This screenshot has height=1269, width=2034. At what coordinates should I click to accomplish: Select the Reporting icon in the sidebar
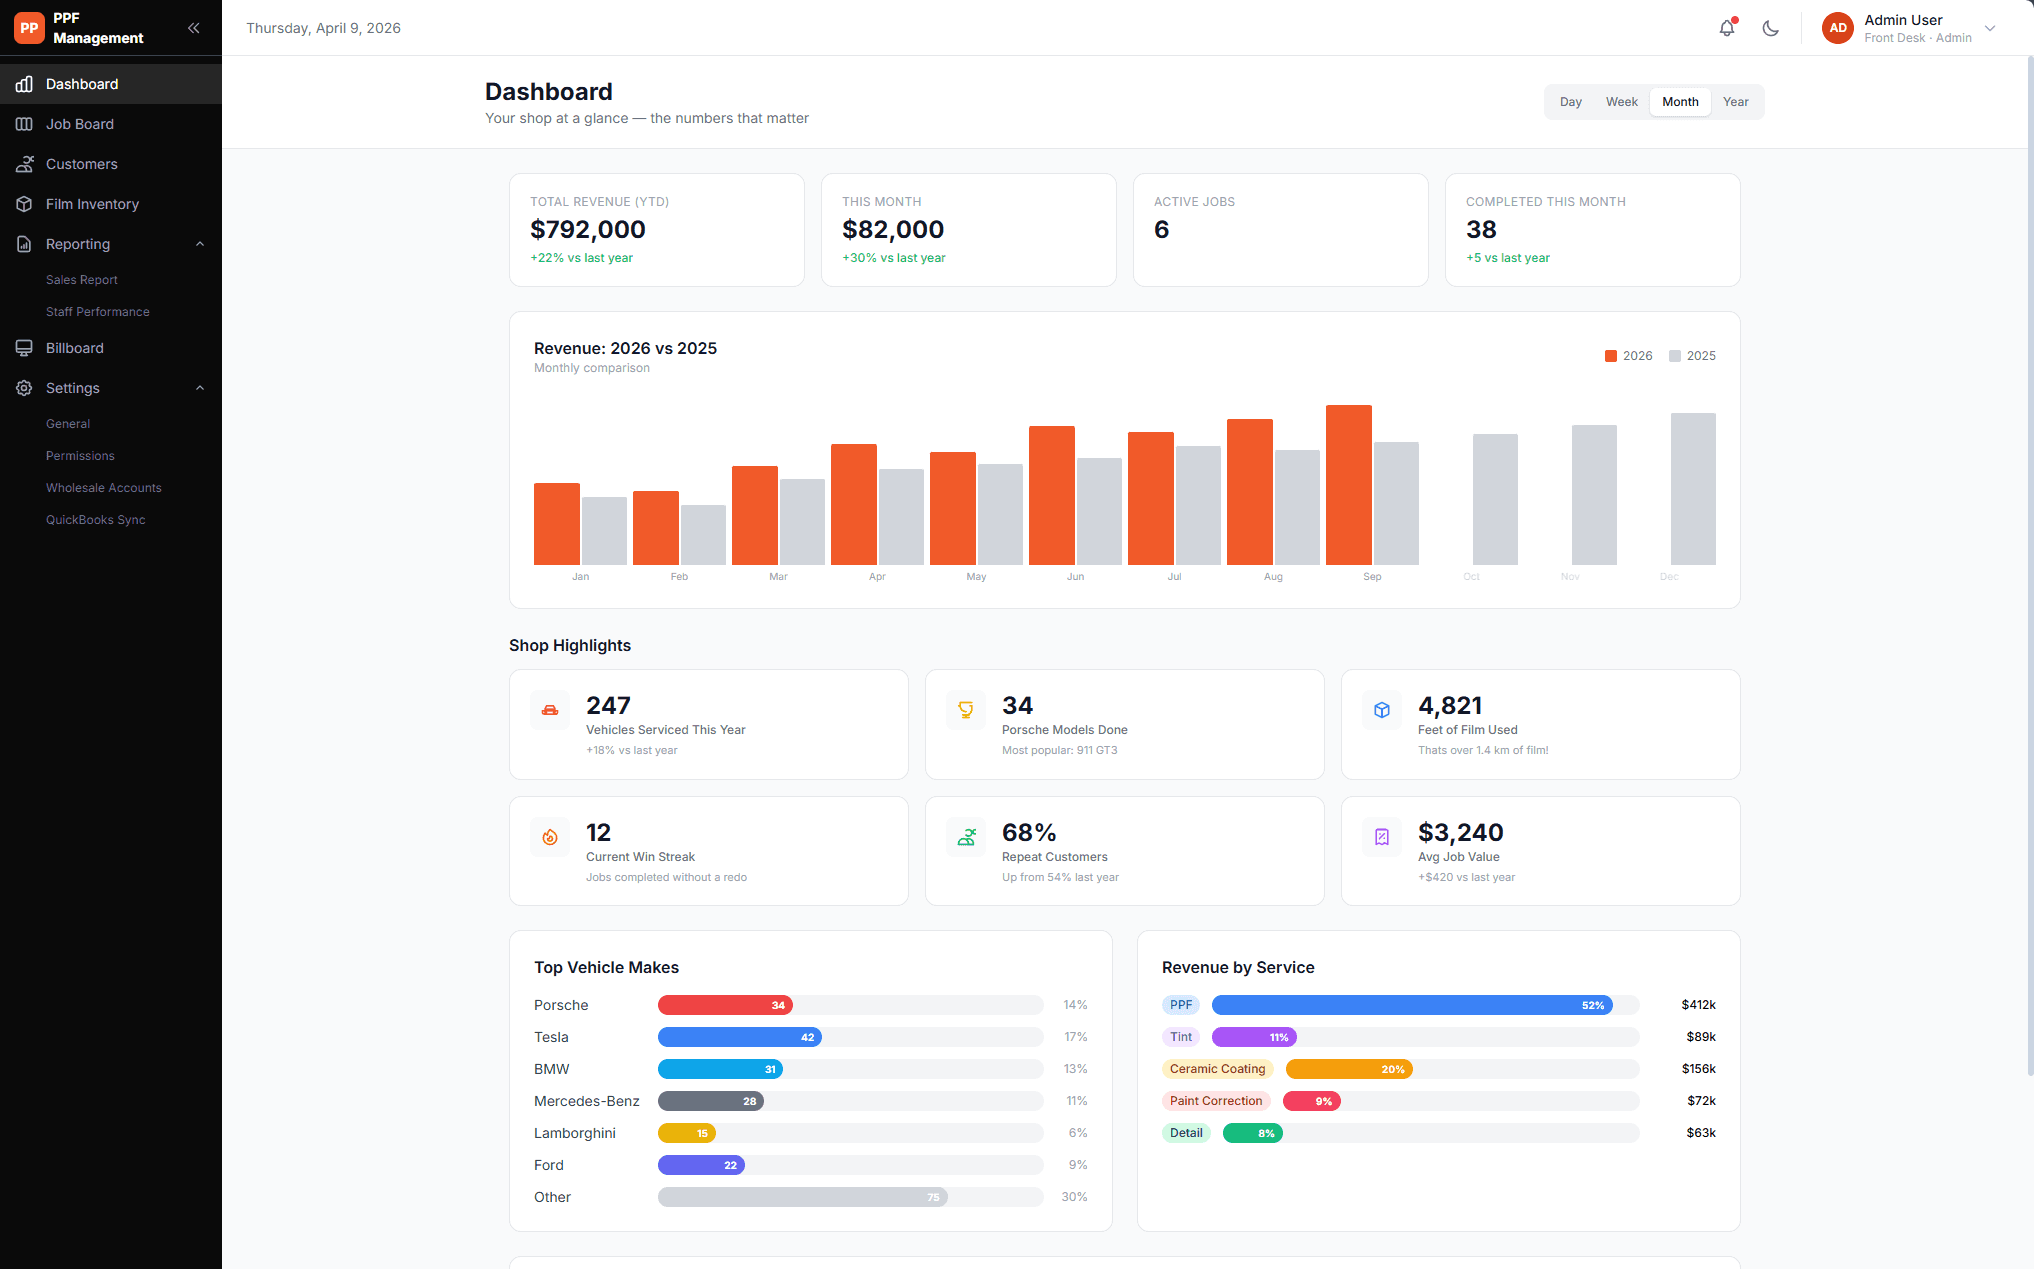coord(24,244)
